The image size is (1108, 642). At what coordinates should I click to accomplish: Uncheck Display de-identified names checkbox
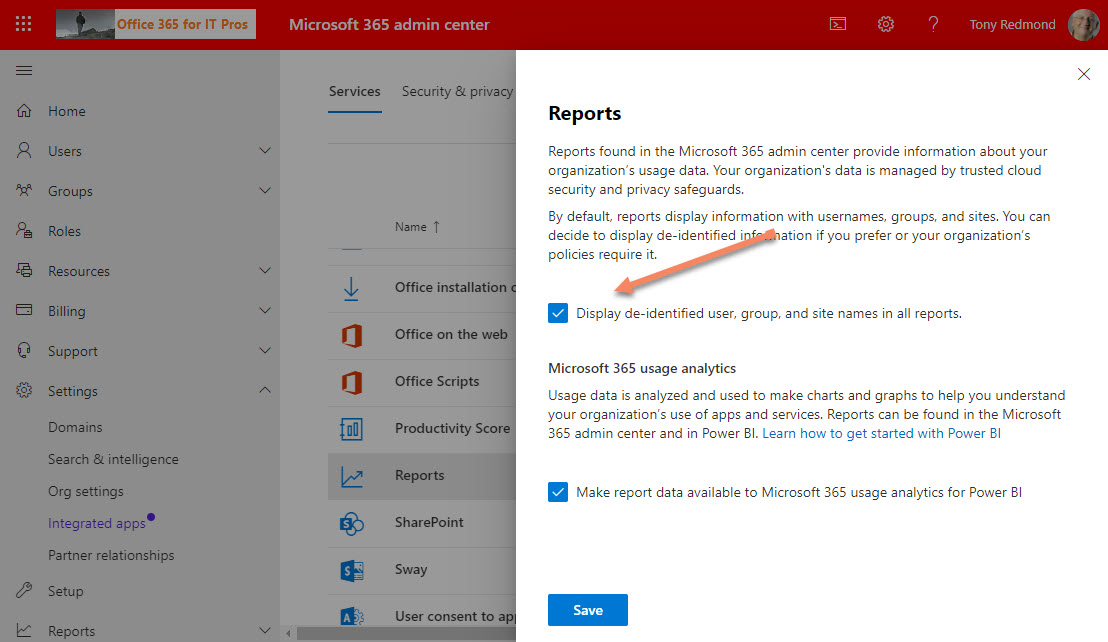click(x=558, y=313)
